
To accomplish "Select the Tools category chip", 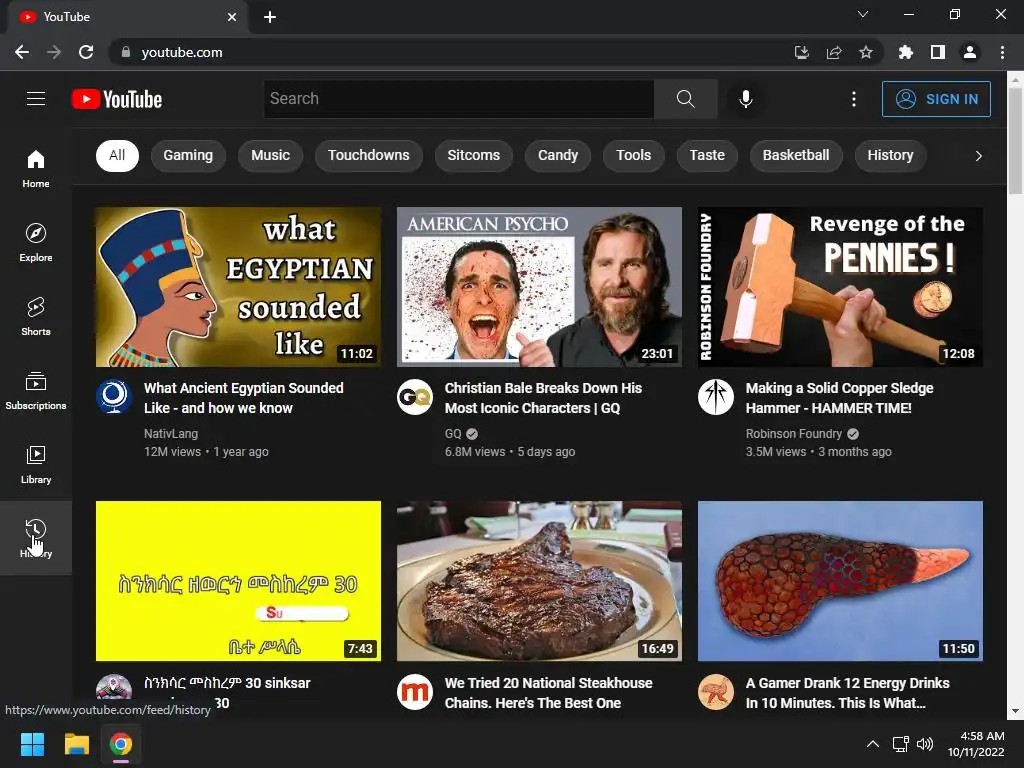I will [633, 155].
